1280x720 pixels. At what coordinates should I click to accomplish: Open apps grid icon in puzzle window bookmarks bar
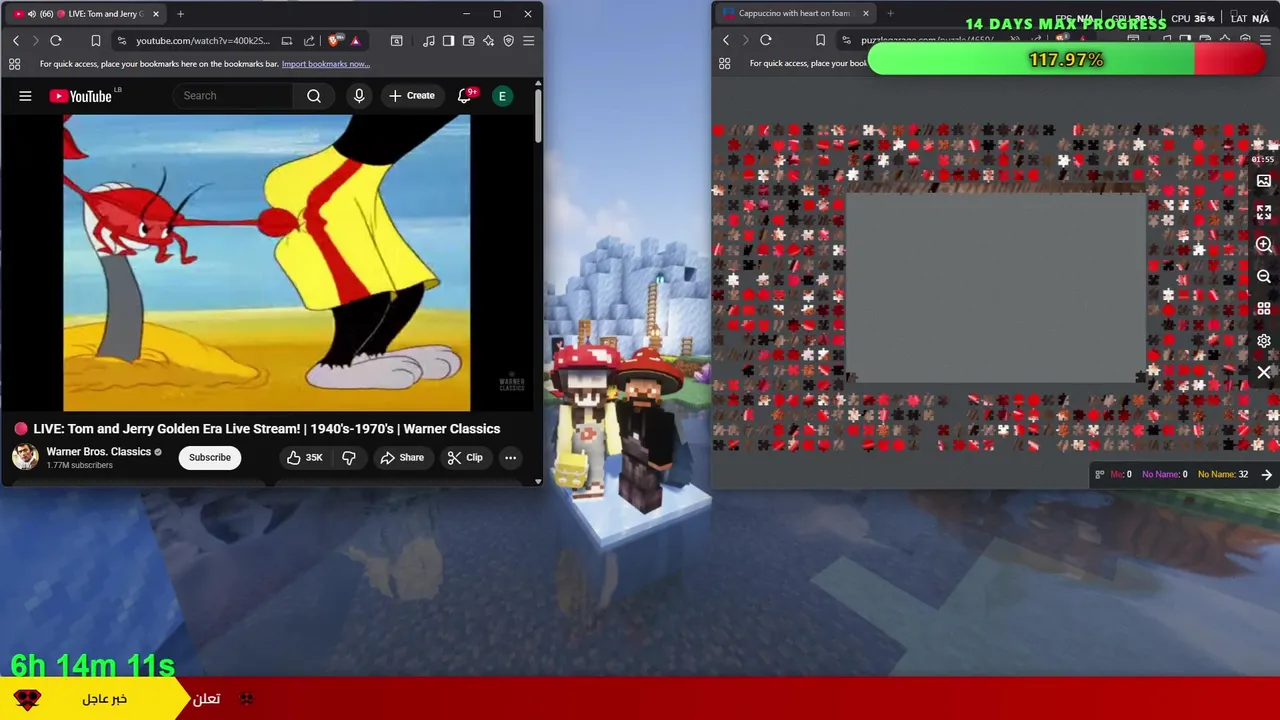[724, 63]
